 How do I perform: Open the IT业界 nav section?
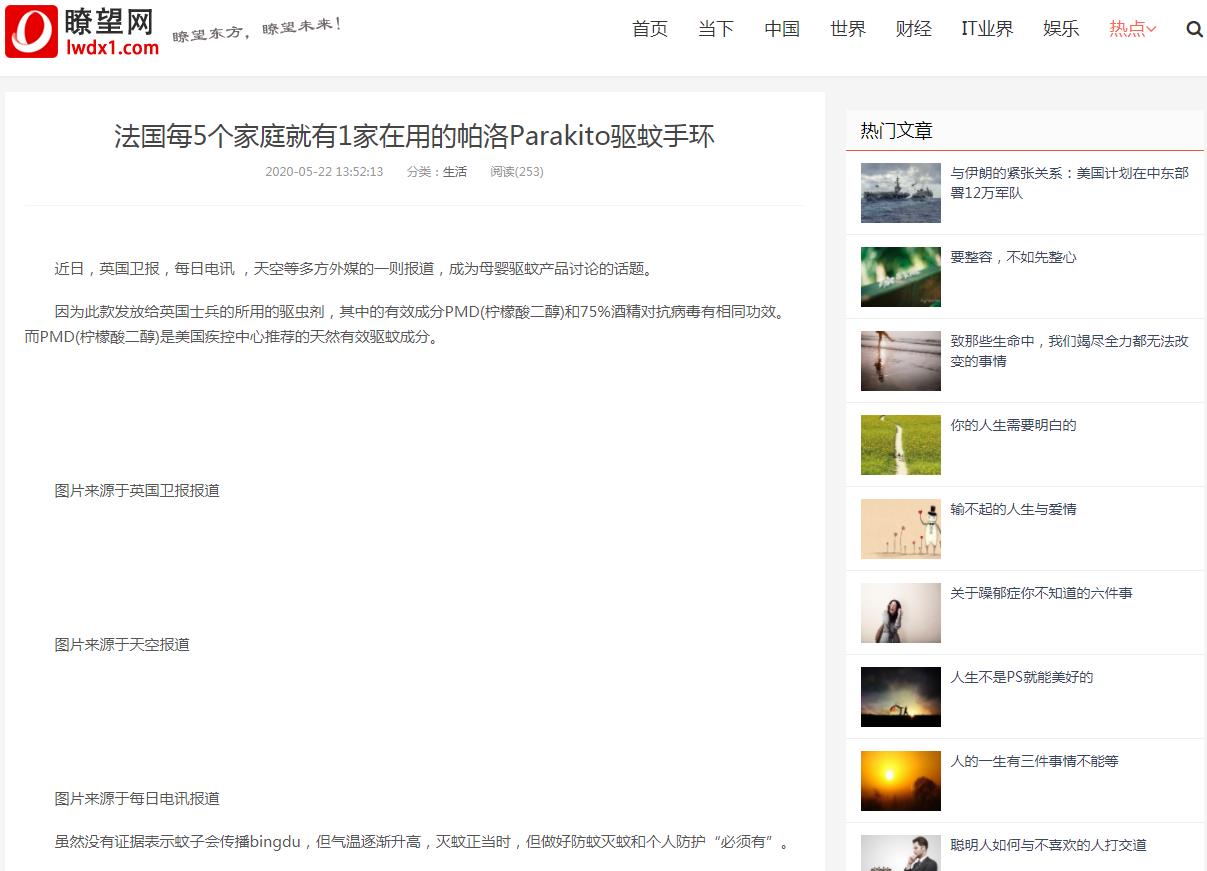coord(988,29)
